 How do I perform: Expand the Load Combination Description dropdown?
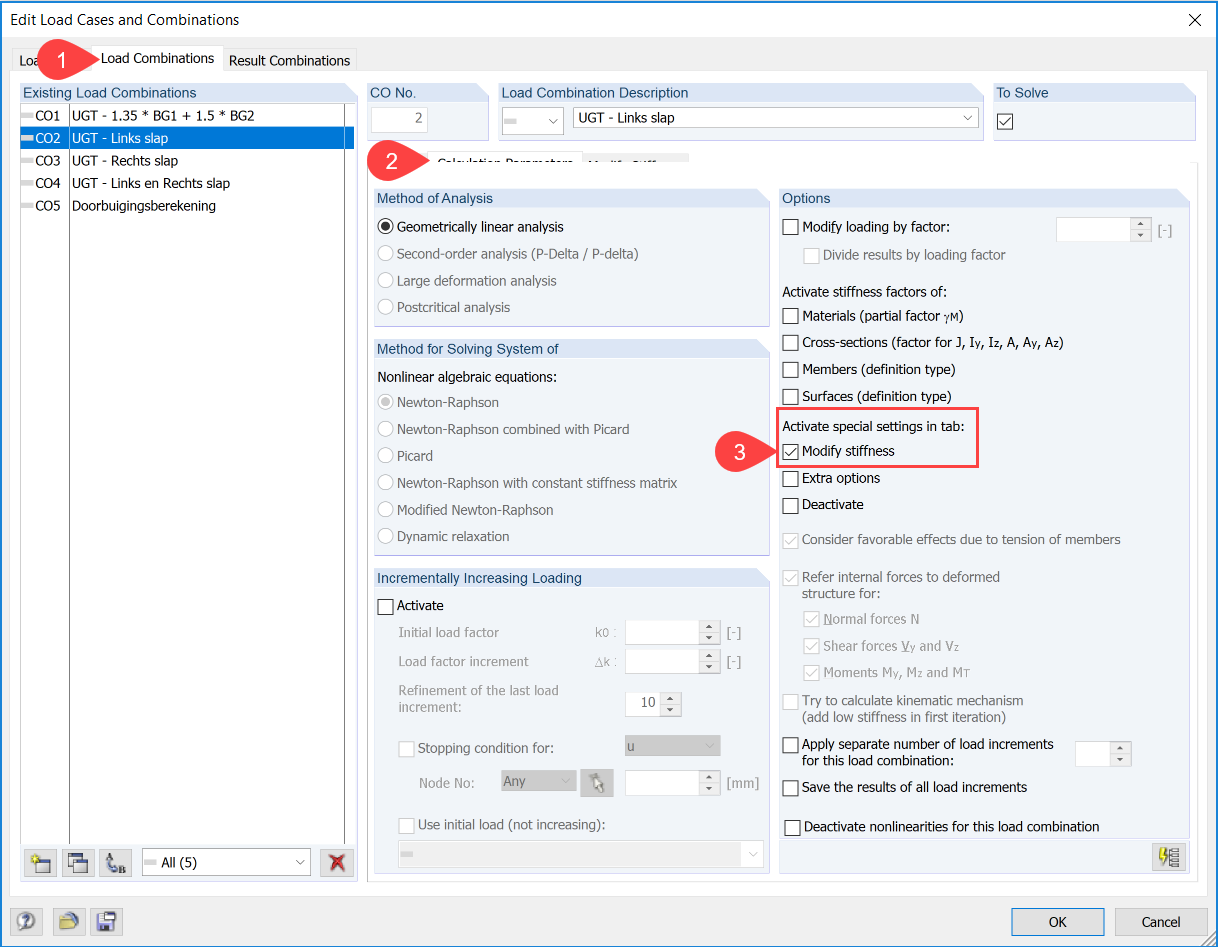tap(966, 118)
